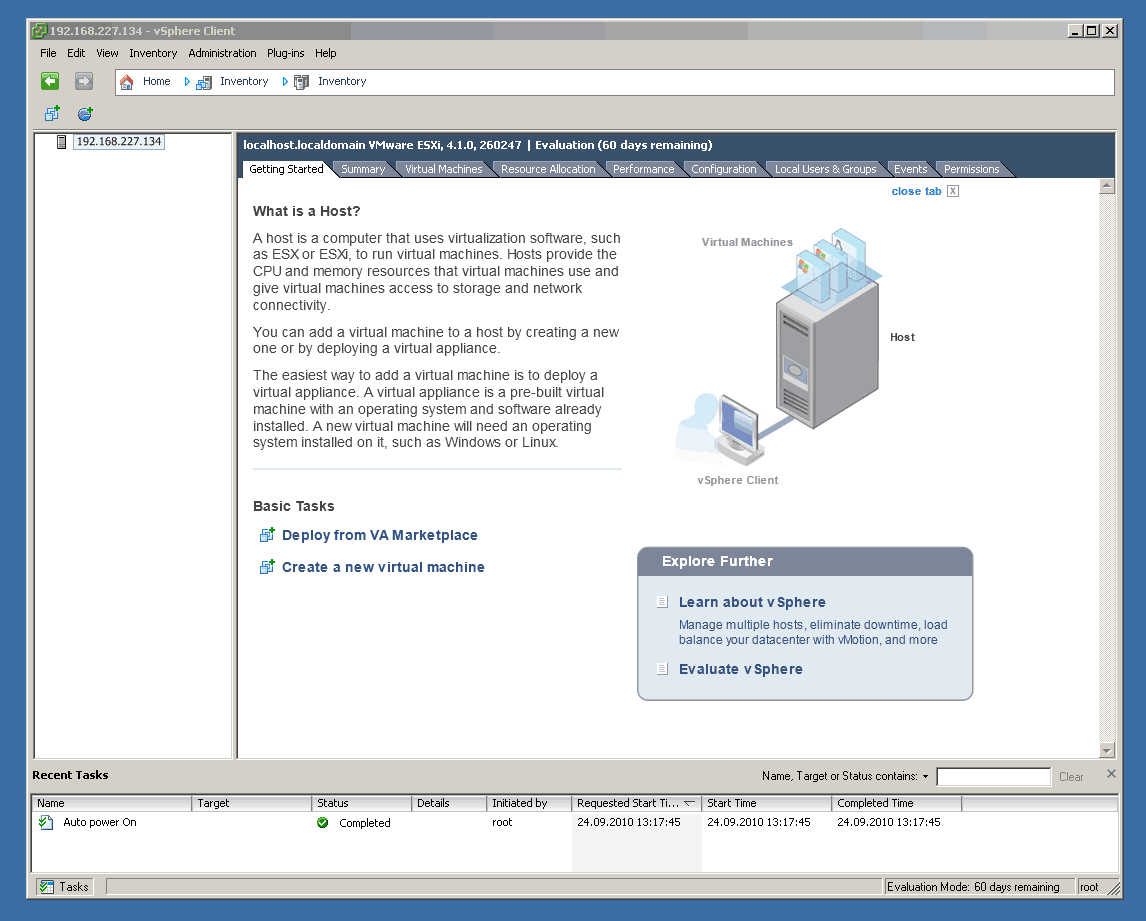Open the Plug-ins menu

click(x=286, y=53)
